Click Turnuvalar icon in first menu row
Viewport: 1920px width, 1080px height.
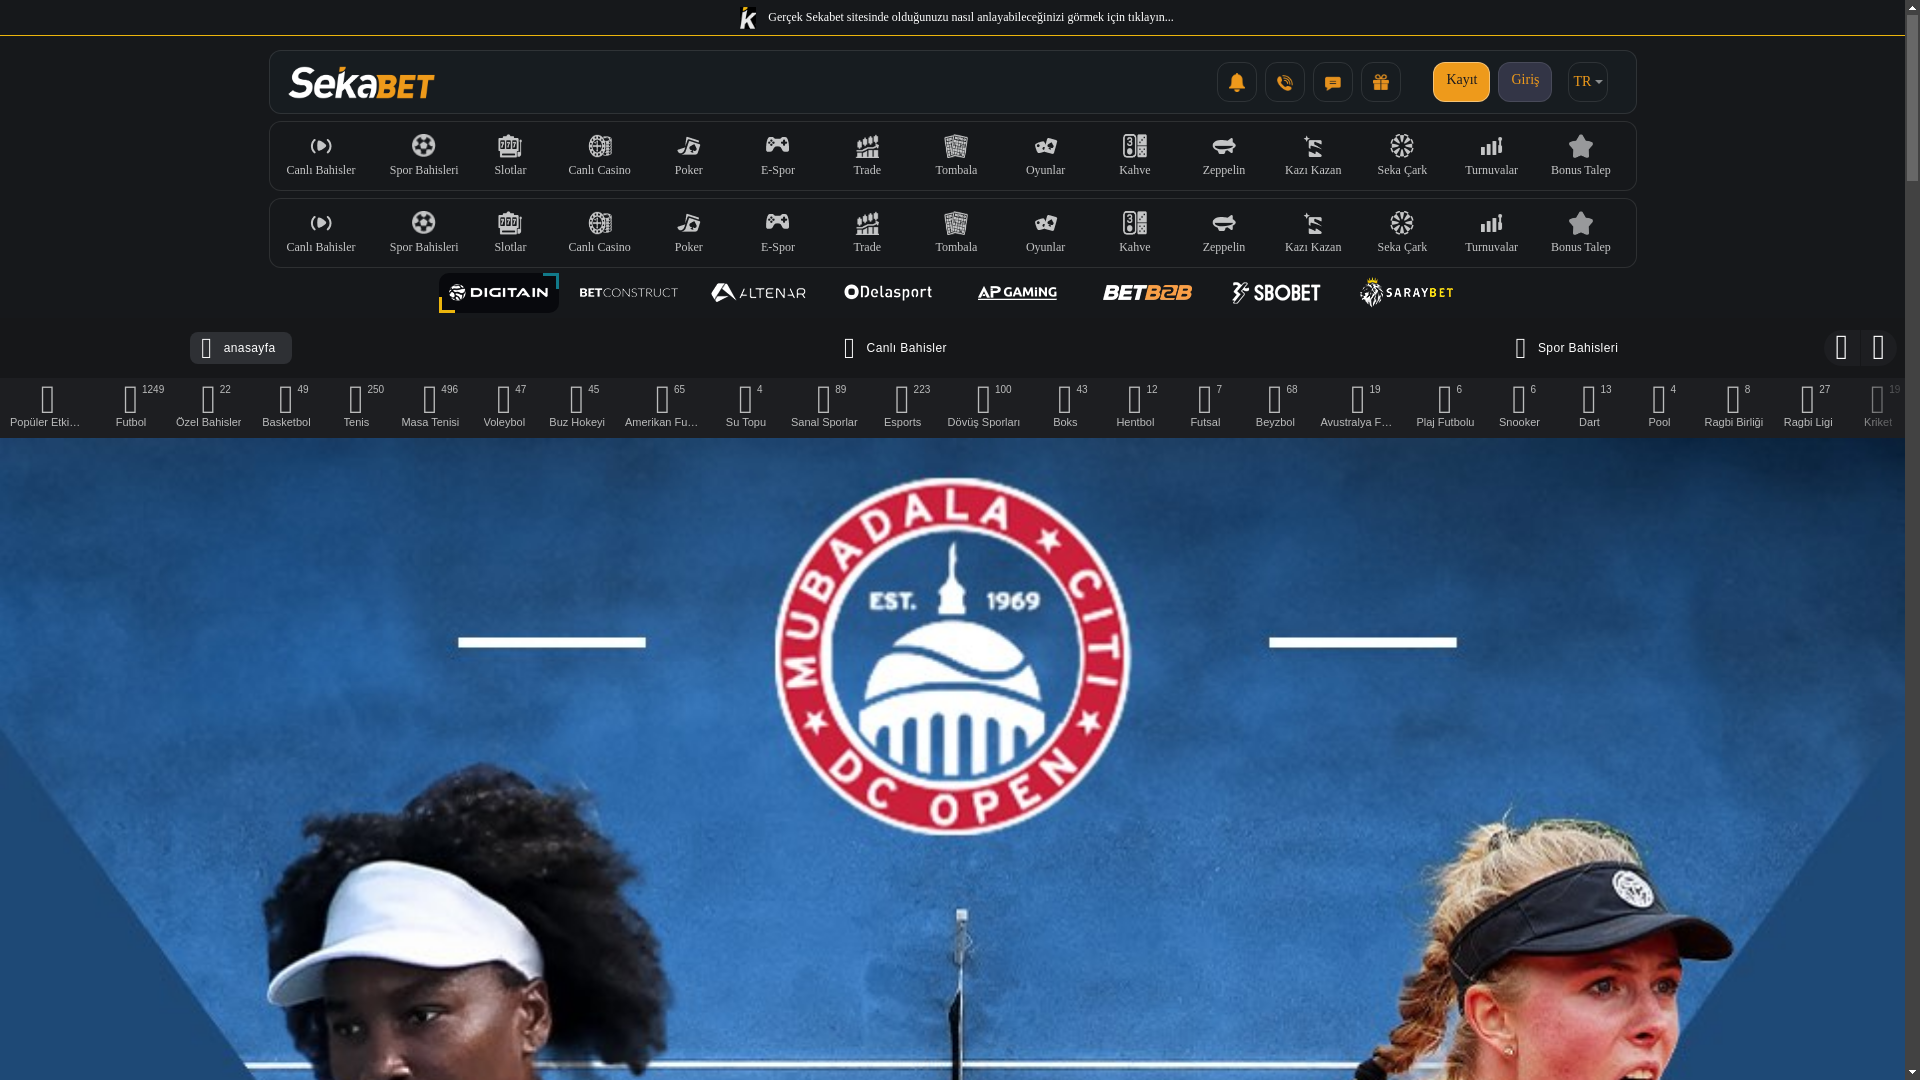(1491, 146)
